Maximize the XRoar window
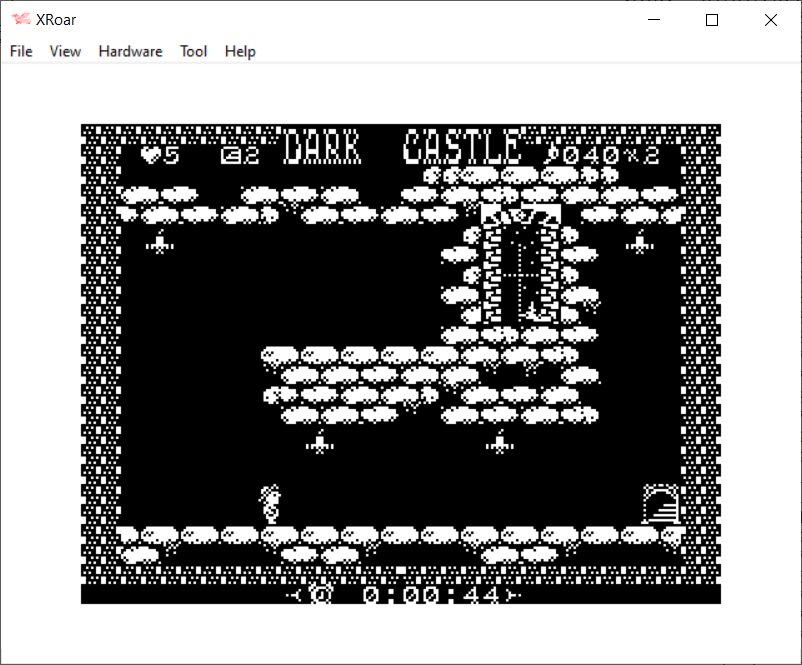This screenshot has height=665, width=802. click(712, 20)
